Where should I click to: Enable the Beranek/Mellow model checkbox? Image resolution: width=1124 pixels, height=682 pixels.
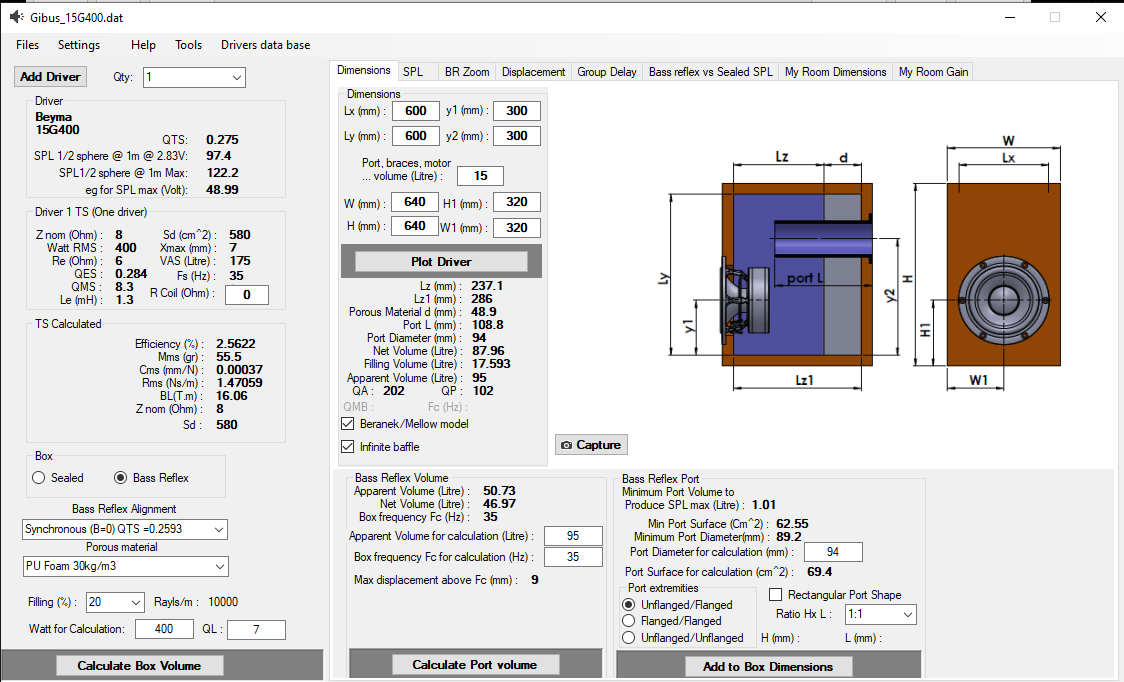pos(349,424)
